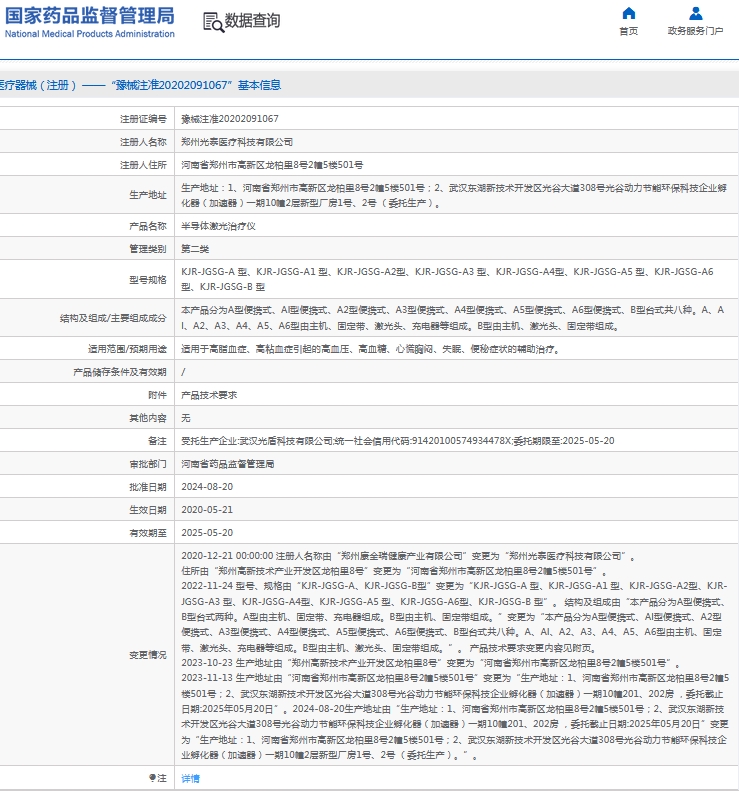Click intended use text 适用于高脂血症

click(371, 349)
